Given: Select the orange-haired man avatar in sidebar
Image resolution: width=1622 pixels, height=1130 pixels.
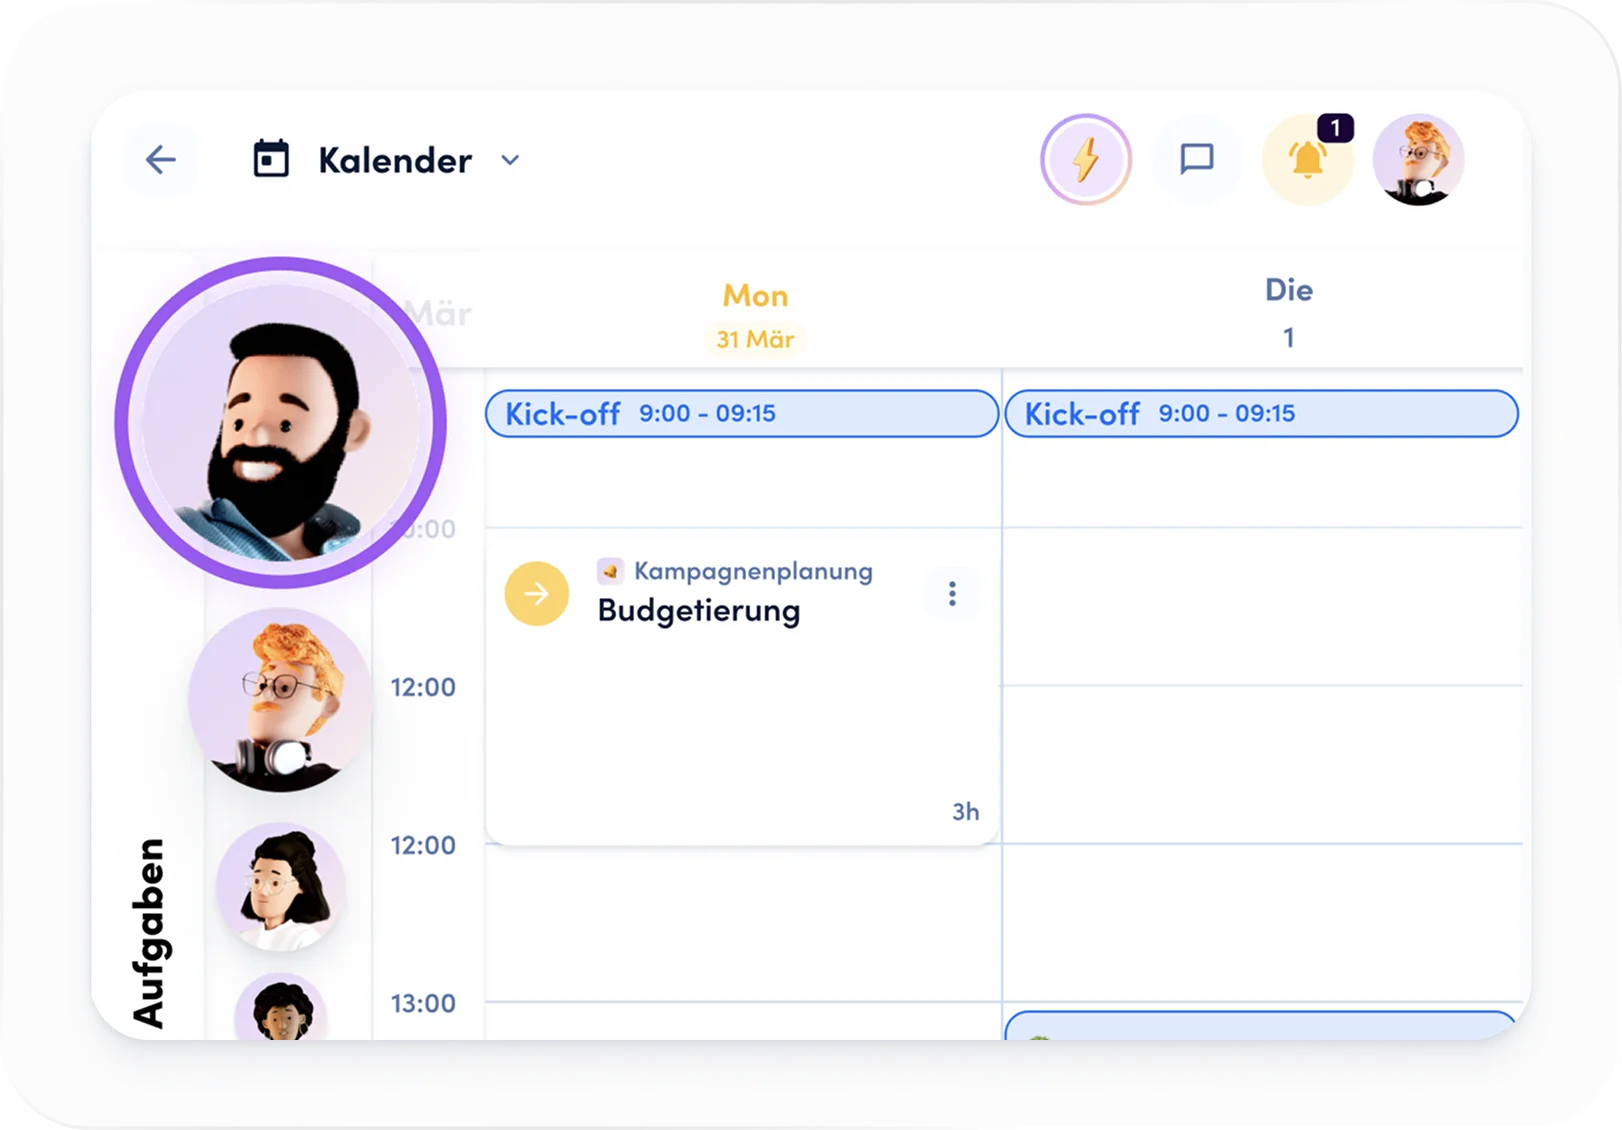Looking at the screenshot, I should click(x=281, y=700).
